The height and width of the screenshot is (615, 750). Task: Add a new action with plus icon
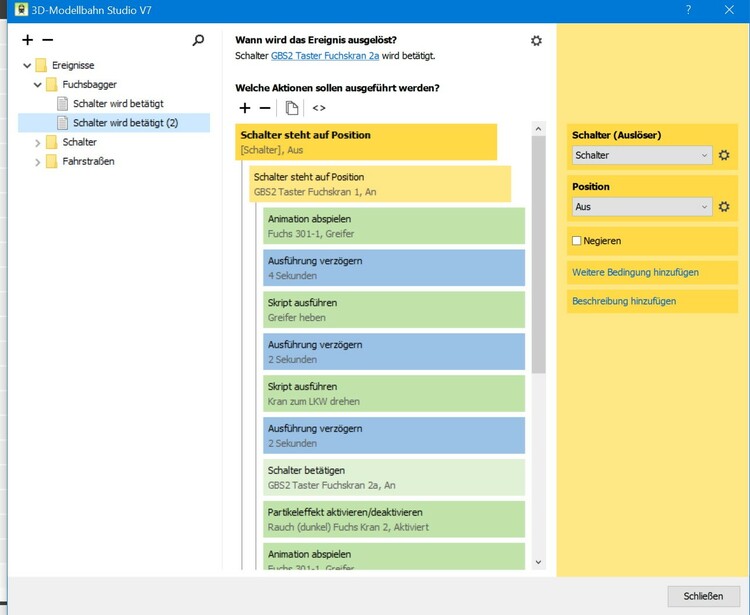pos(245,108)
